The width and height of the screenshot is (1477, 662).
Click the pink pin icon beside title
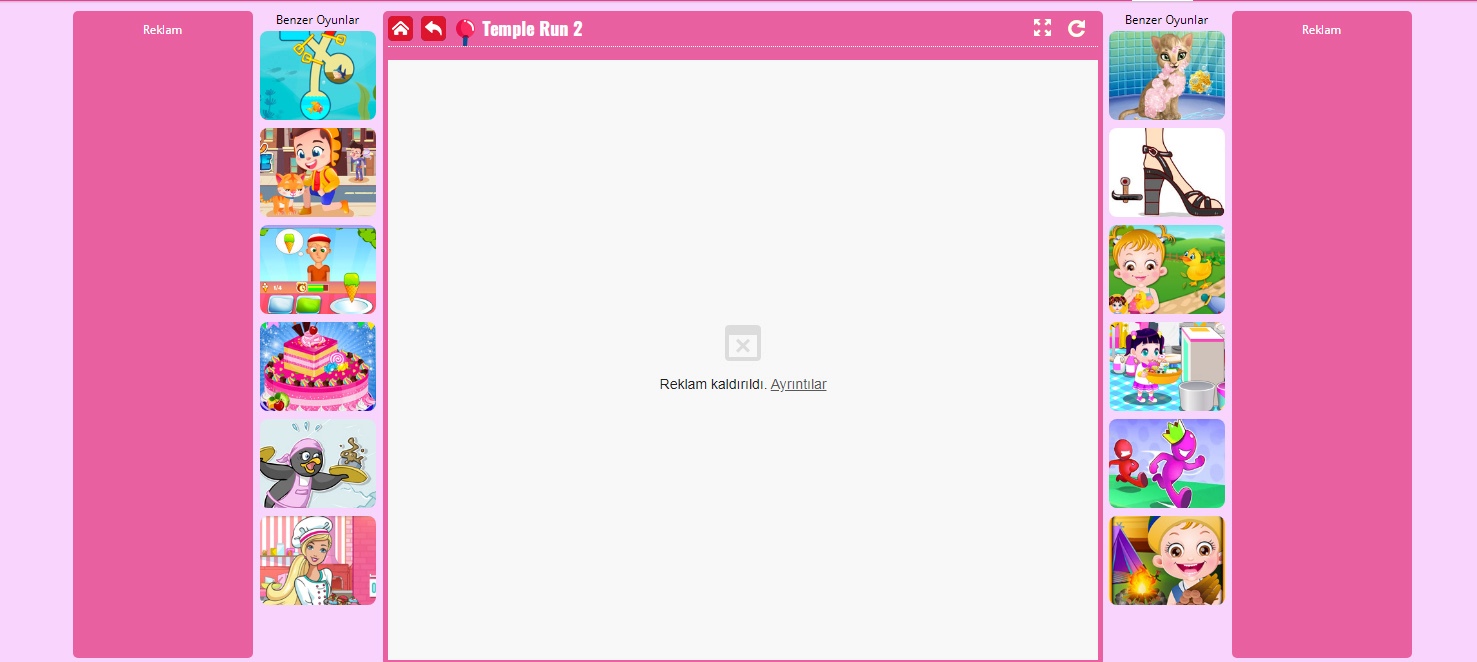coord(465,31)
